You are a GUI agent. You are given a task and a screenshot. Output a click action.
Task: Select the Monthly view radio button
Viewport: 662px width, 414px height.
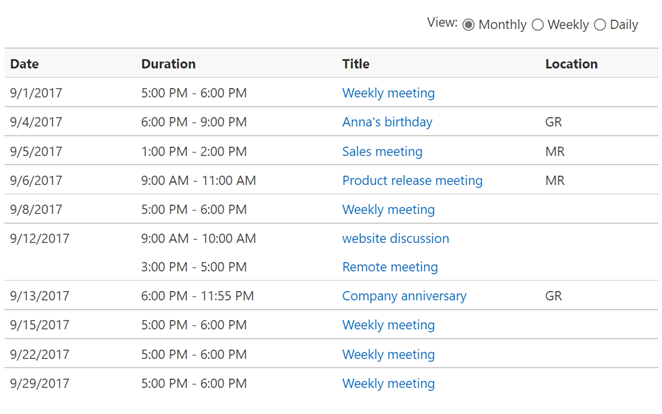(468, 24)
